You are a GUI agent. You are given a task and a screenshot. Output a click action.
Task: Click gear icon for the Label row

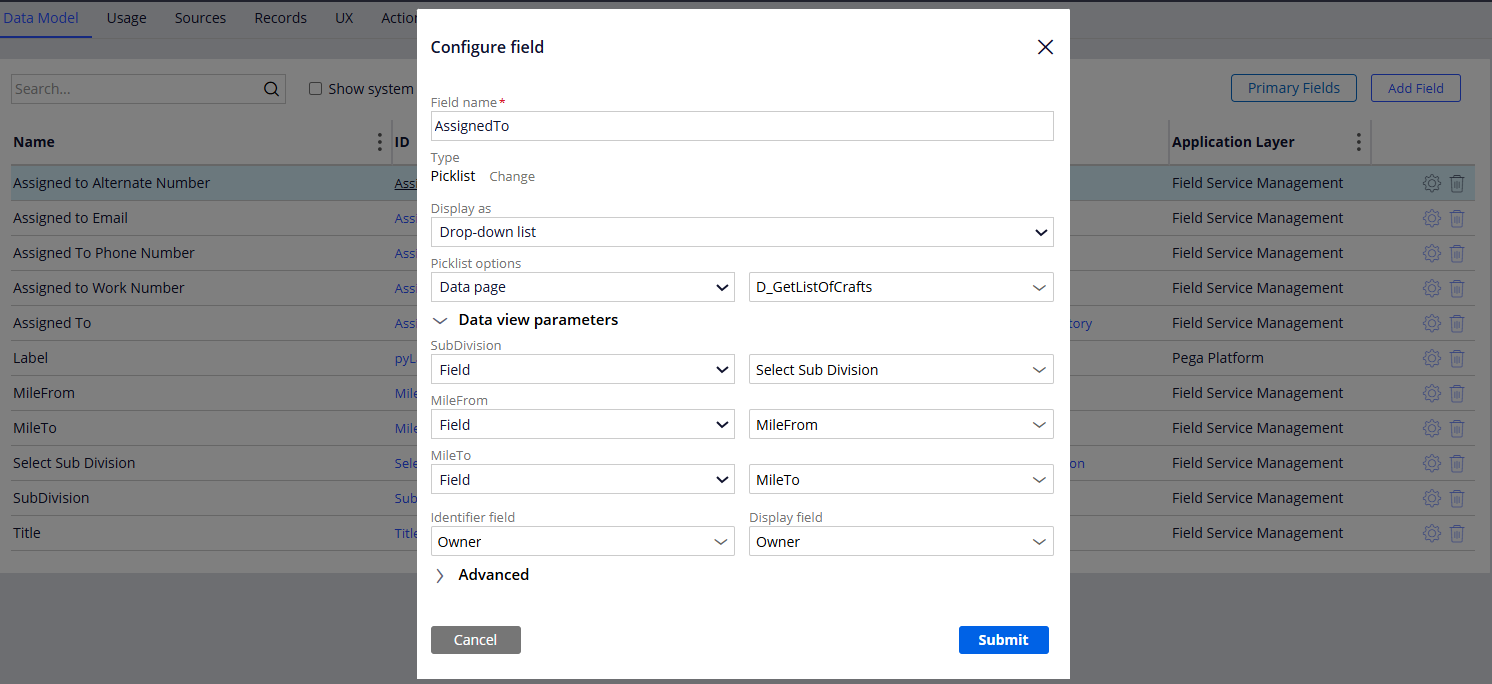coord(1431,358)
